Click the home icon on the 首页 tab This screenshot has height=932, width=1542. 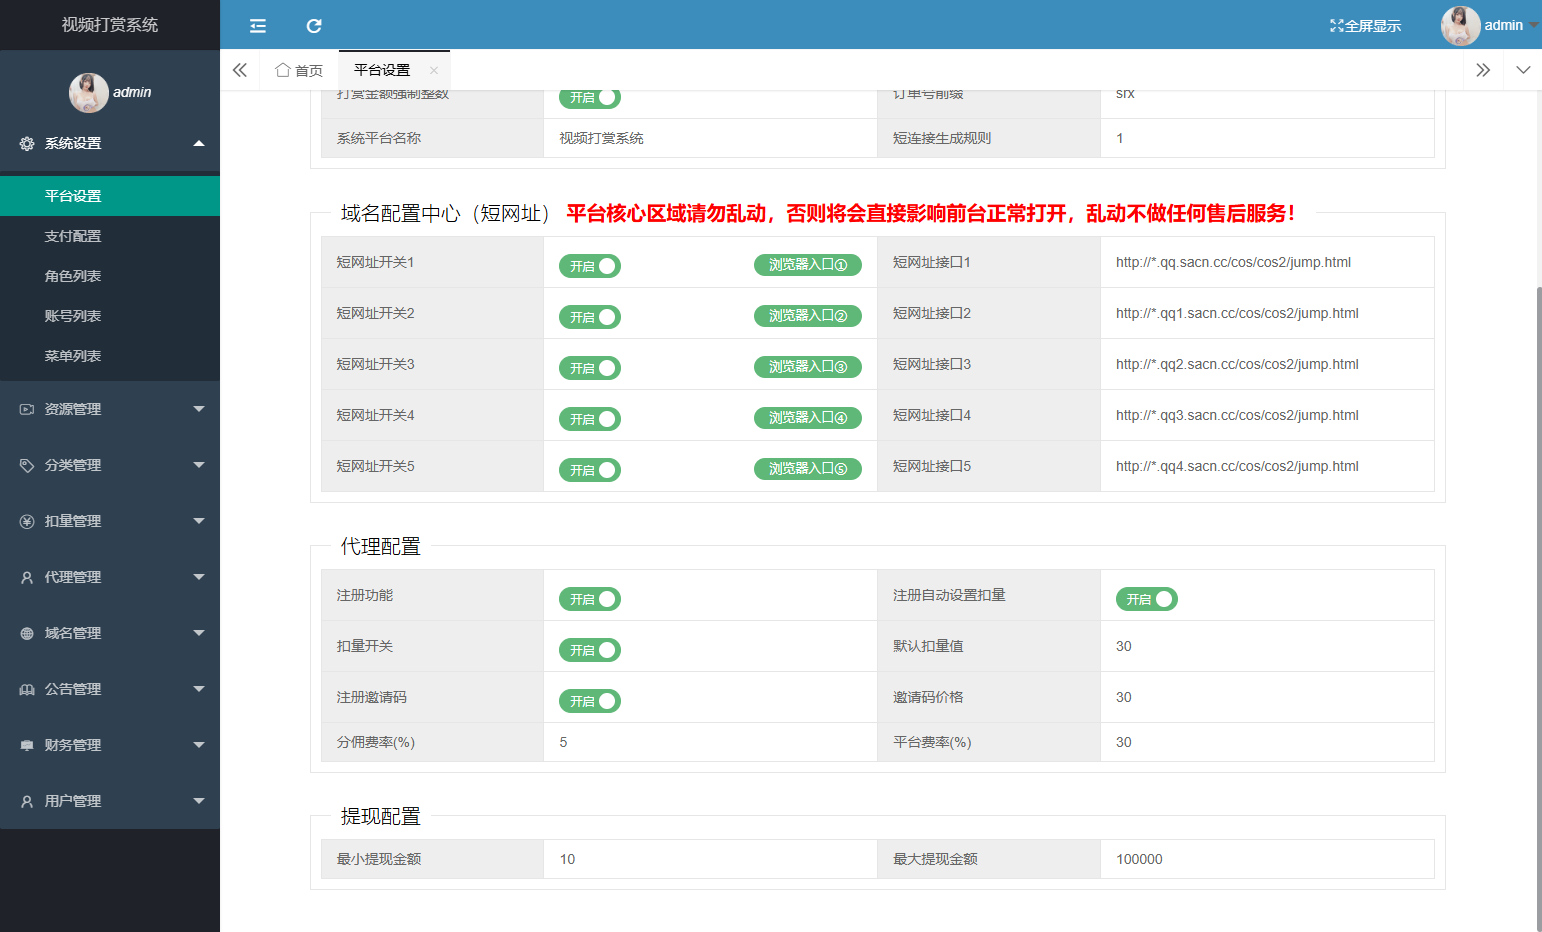tap(283, 70)
